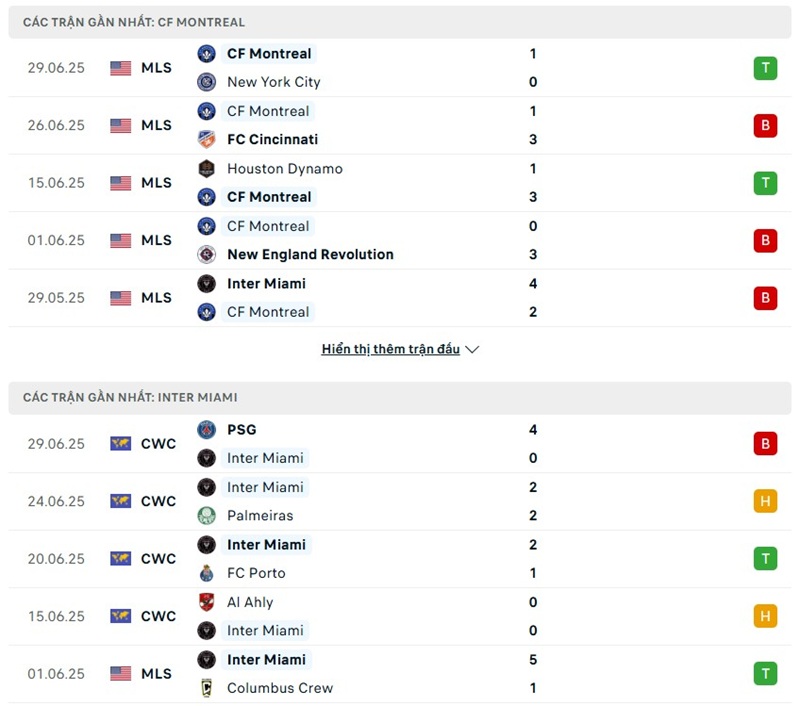Click the 'Các trận gần nhất: Inter Miami' header
Screen dimensions: 800x706
[x=400, y=397]
